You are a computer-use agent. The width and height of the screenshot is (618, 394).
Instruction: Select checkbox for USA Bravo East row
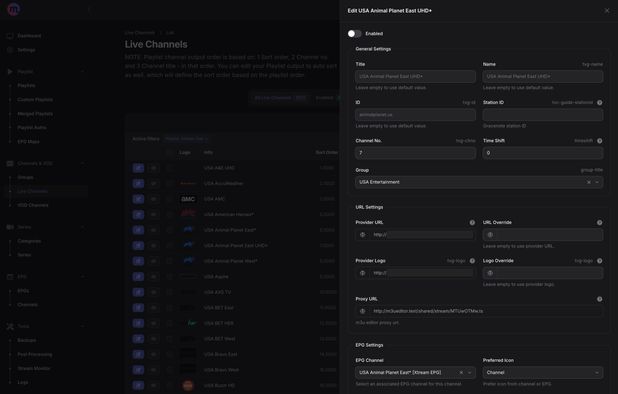[169, 354]
